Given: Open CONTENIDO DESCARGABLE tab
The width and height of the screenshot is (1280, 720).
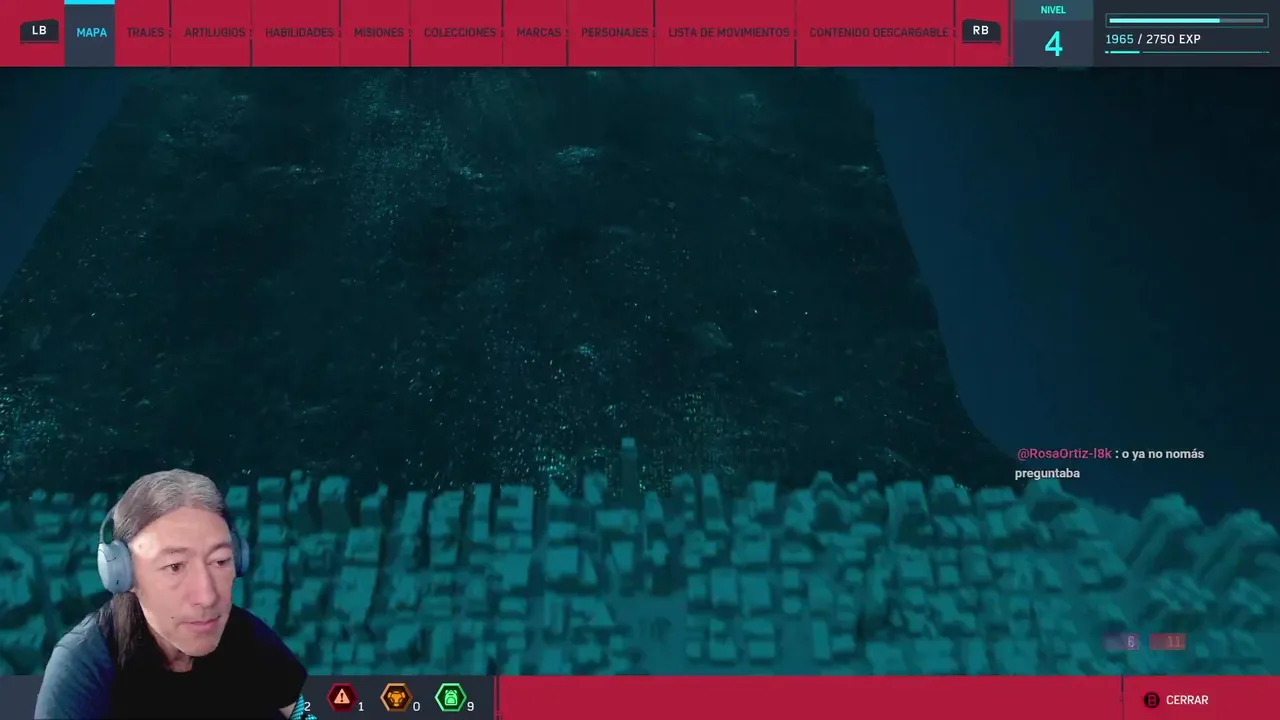Looking at the screenshot, I should (878, 33).
